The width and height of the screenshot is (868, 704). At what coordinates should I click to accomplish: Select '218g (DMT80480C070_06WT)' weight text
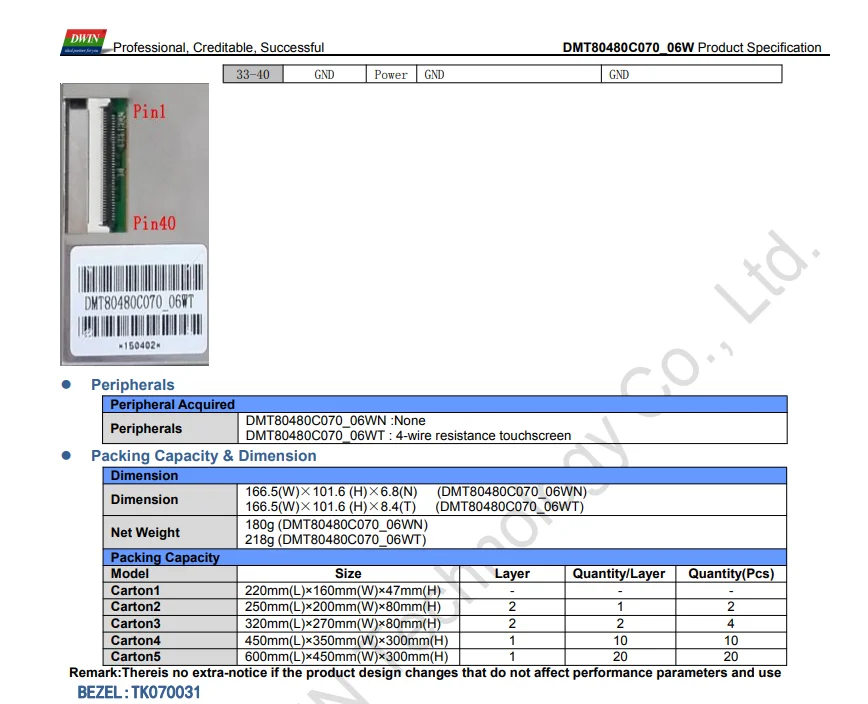click(335, 540)
